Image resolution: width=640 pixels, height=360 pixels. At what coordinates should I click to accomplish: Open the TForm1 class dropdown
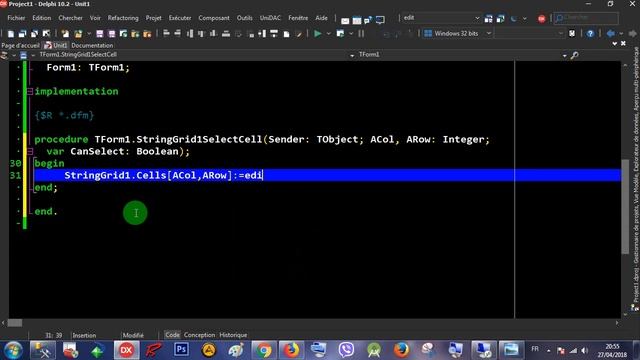tap(564, 55)
